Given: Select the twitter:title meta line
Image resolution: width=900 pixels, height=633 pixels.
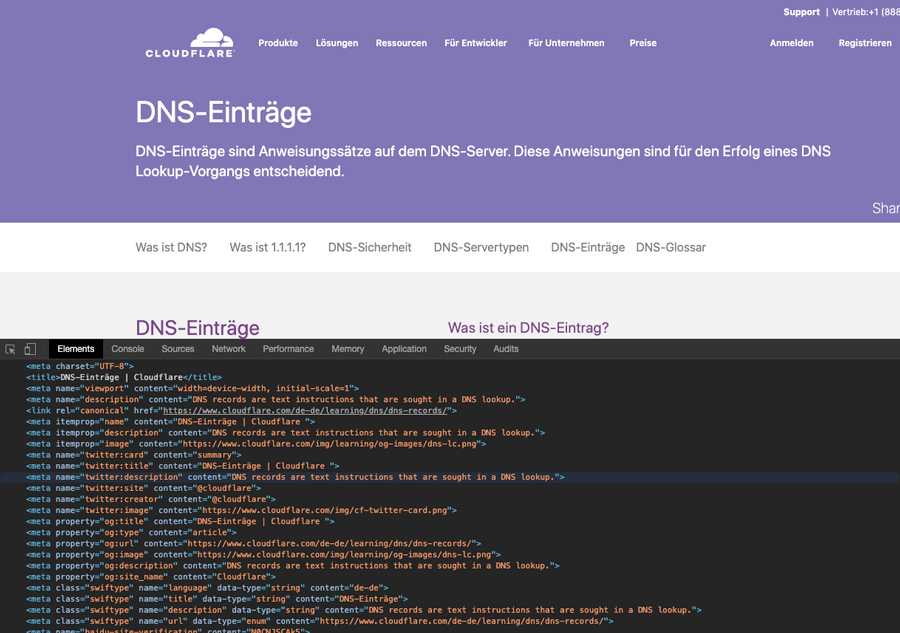Looking at the screenshot, I should [183, 466].
